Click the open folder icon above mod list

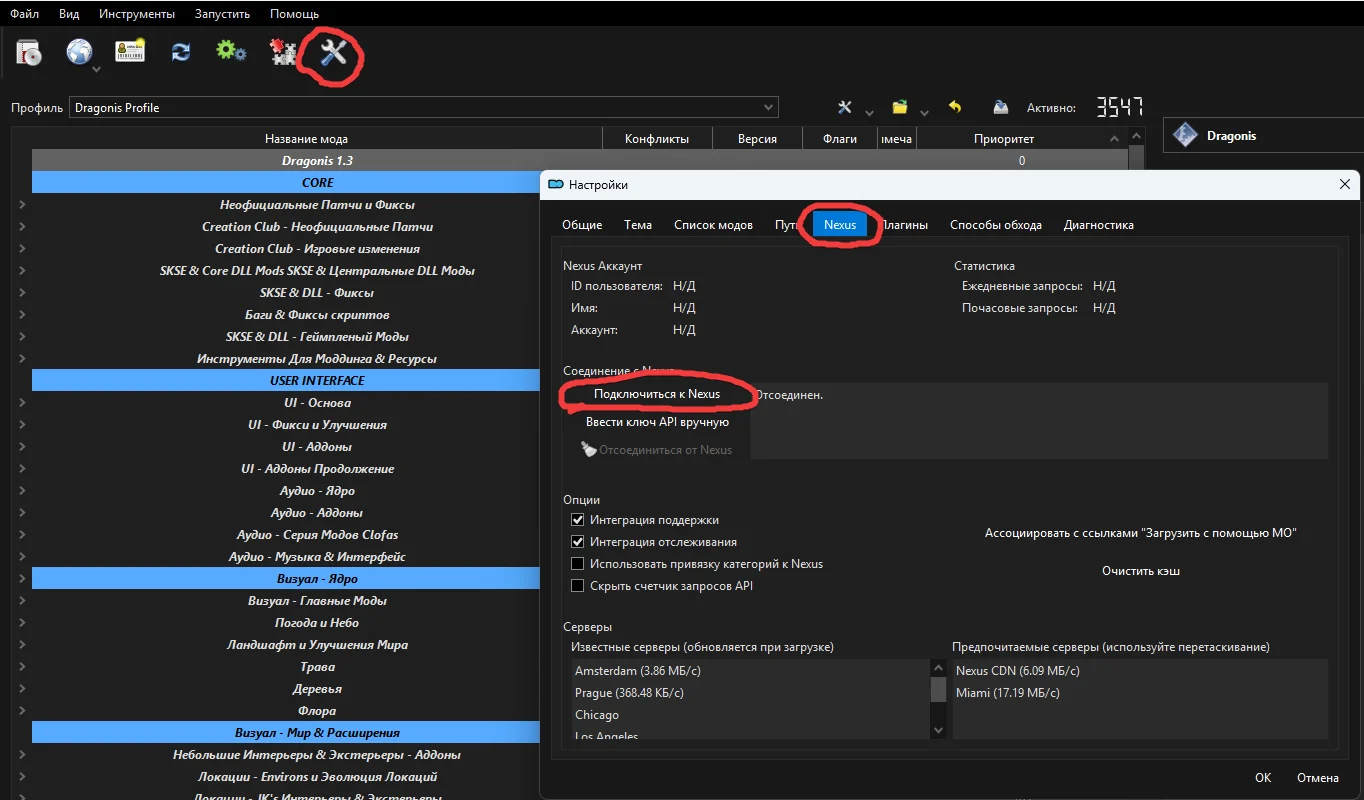coord(900,107)
